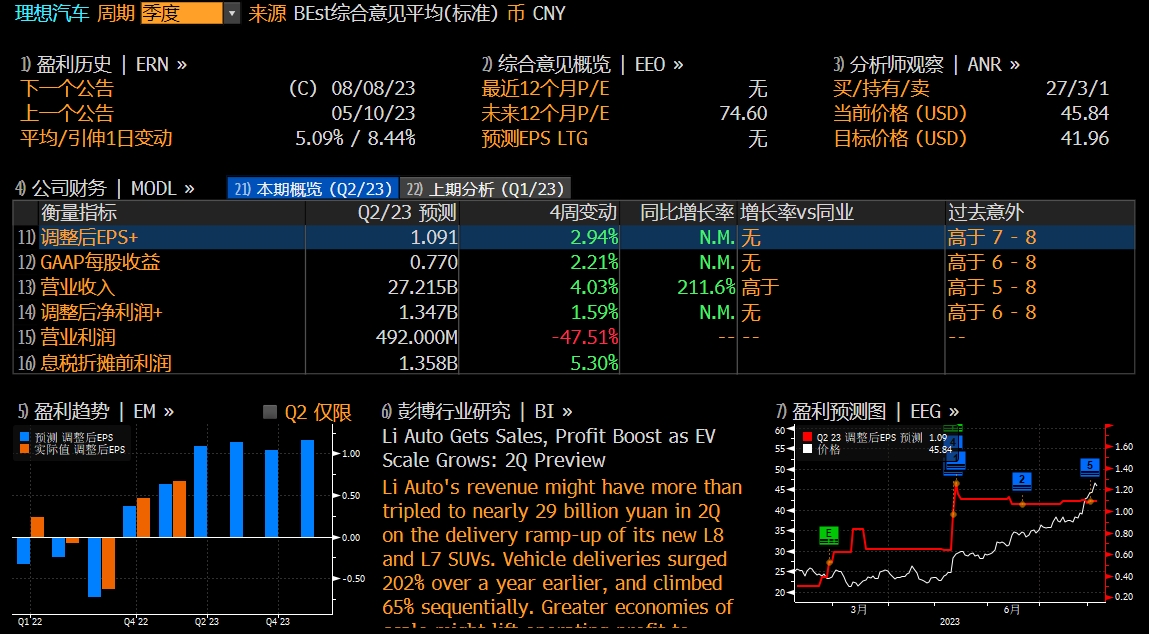Viewport: 1149px width, 634px height.
Task: Click the 过去意外 column header
Action: pyautogui.click(x=986, y=213)
